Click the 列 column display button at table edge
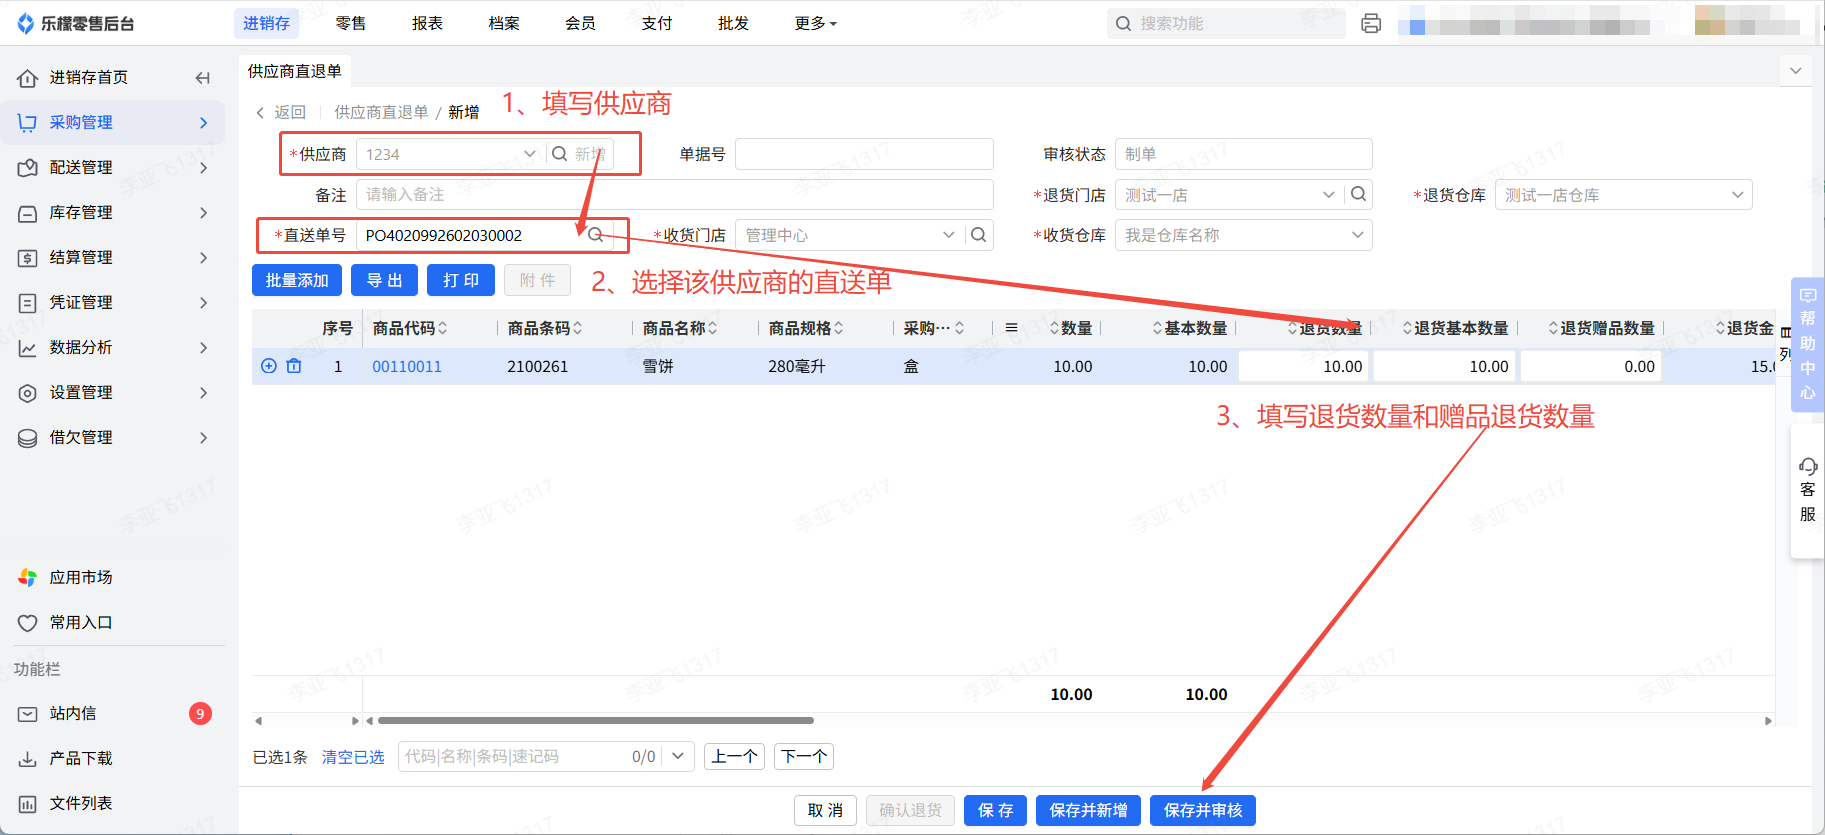Screen dimensions: 1825x835 (x=1786, y=344)
